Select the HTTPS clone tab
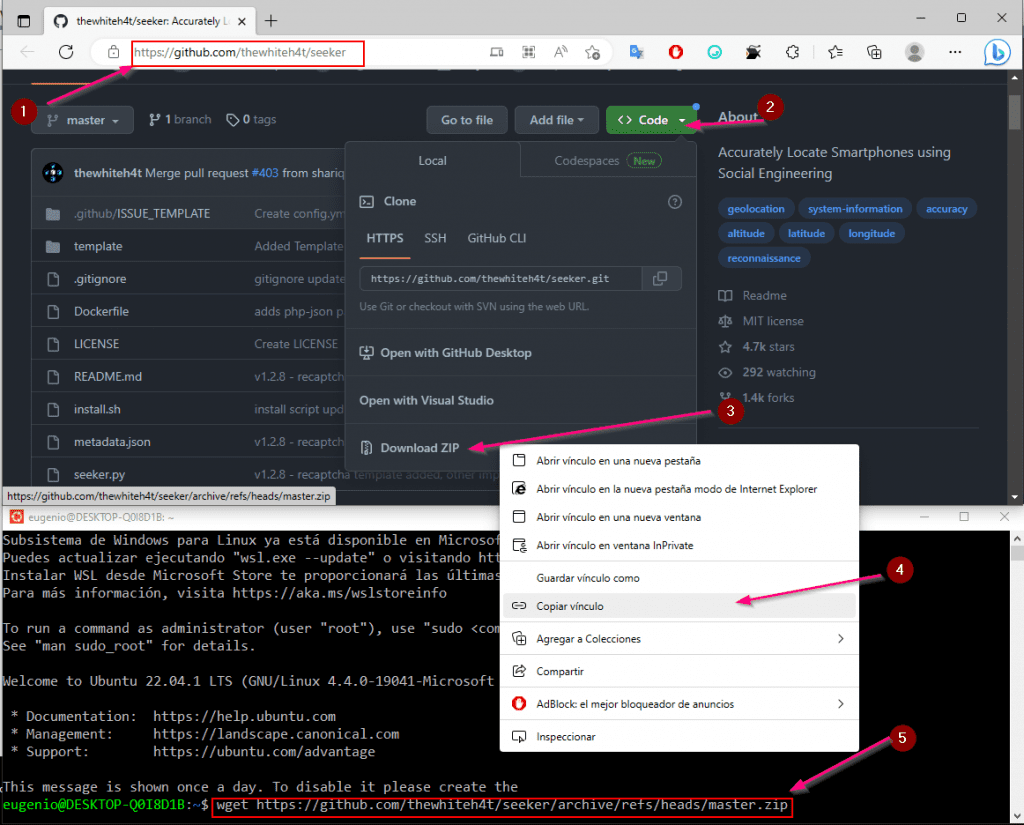The image size is (1024, 825). [x=385, y=238]
